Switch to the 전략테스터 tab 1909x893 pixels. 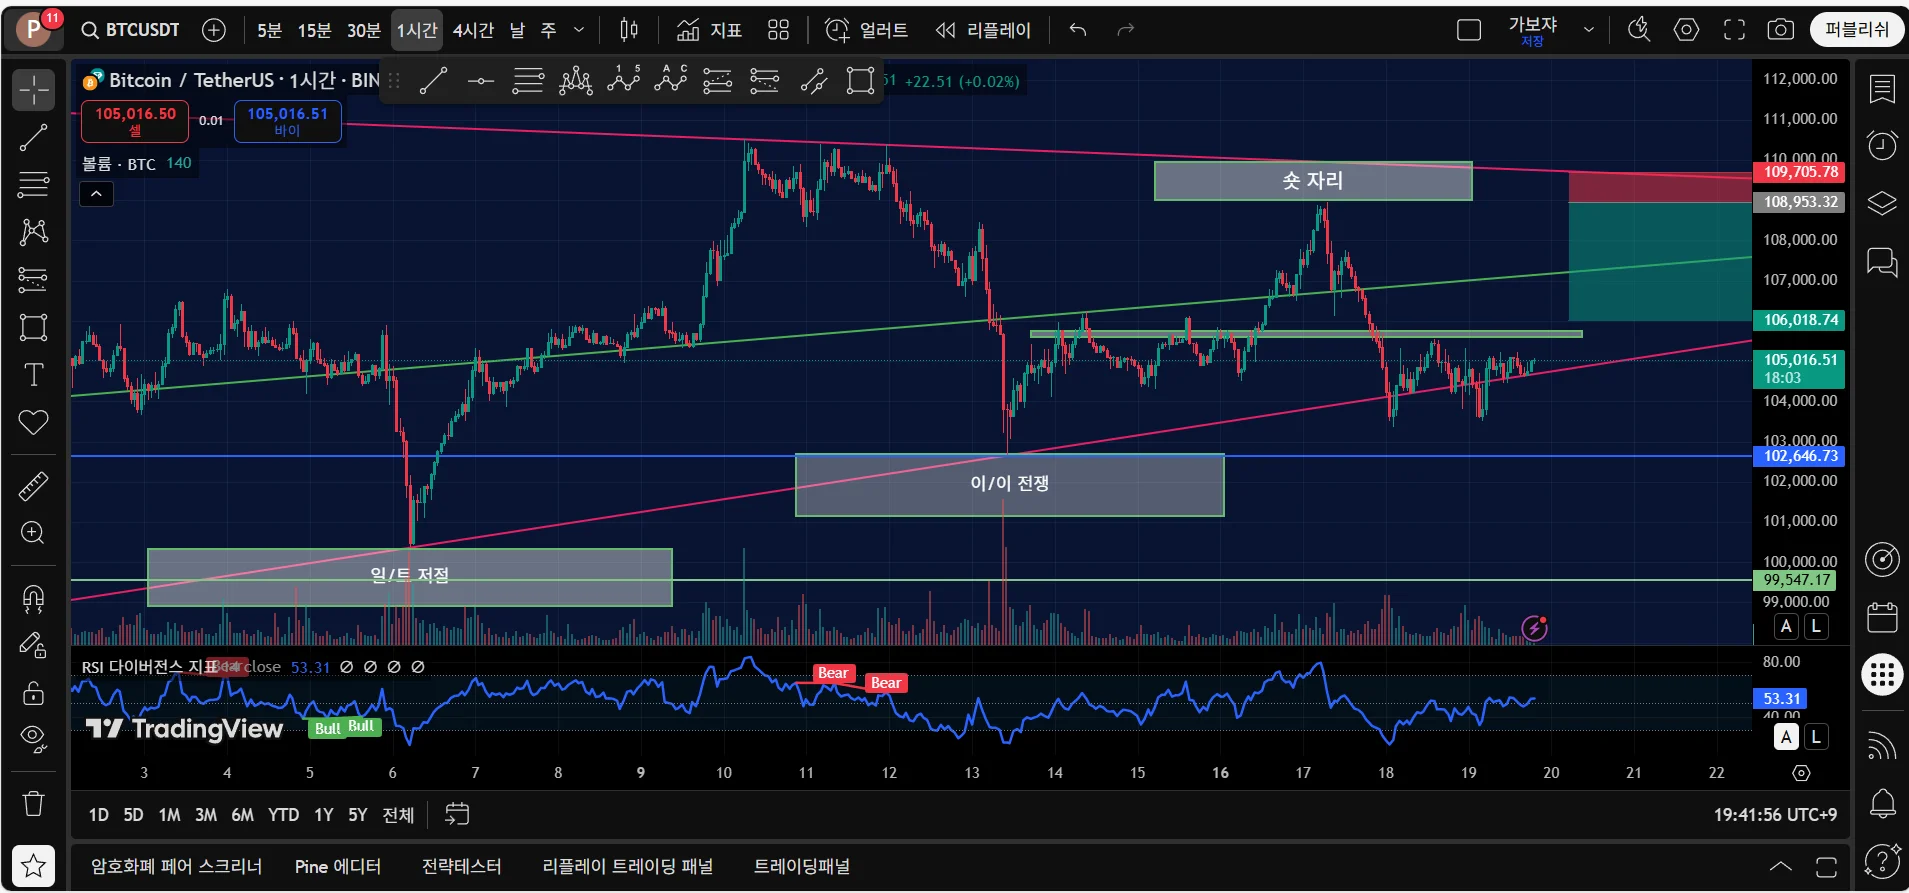[462, 866]
